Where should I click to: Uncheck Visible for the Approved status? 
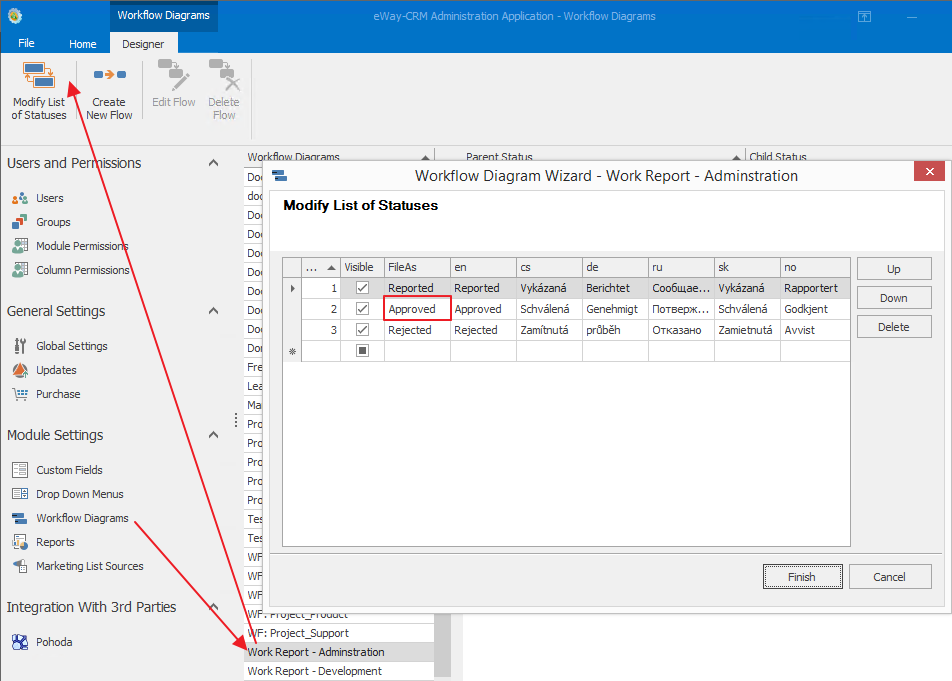(x=362, y=308)
